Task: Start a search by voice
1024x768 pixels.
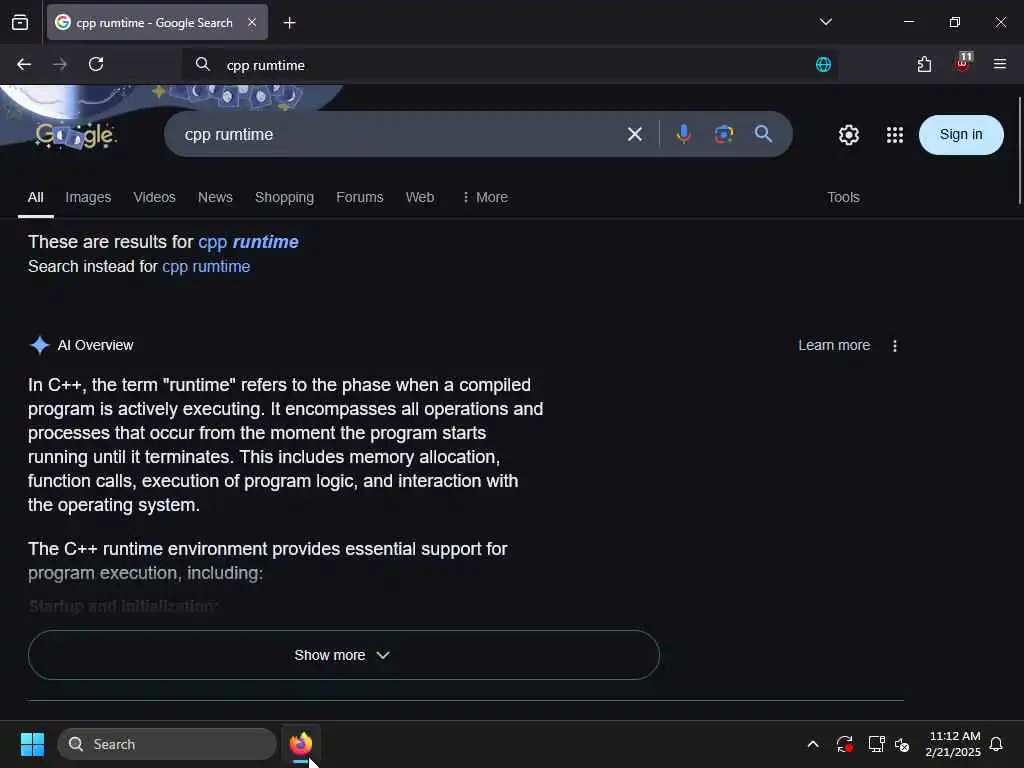Action: 684,135
